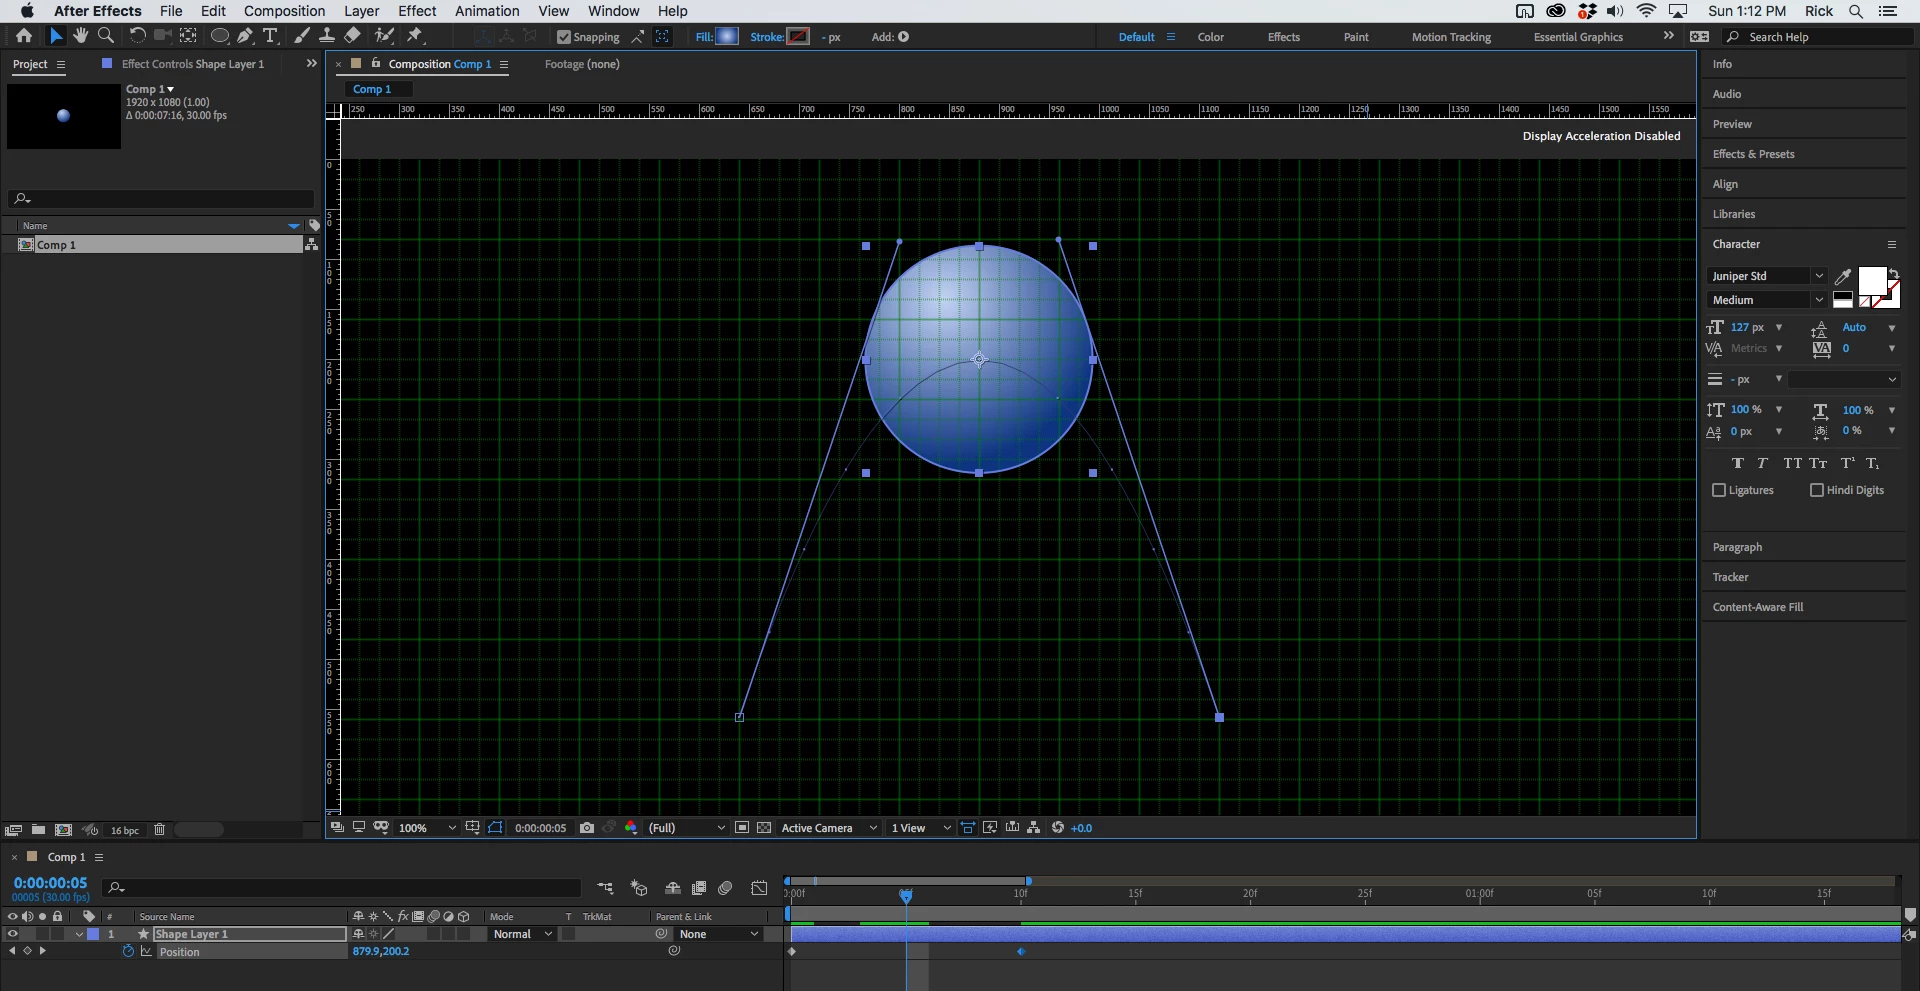This screenshot has height=991, width=1920.
Task: Hide Shape Layer 1 with eye toggle
Action: (12, 934)
